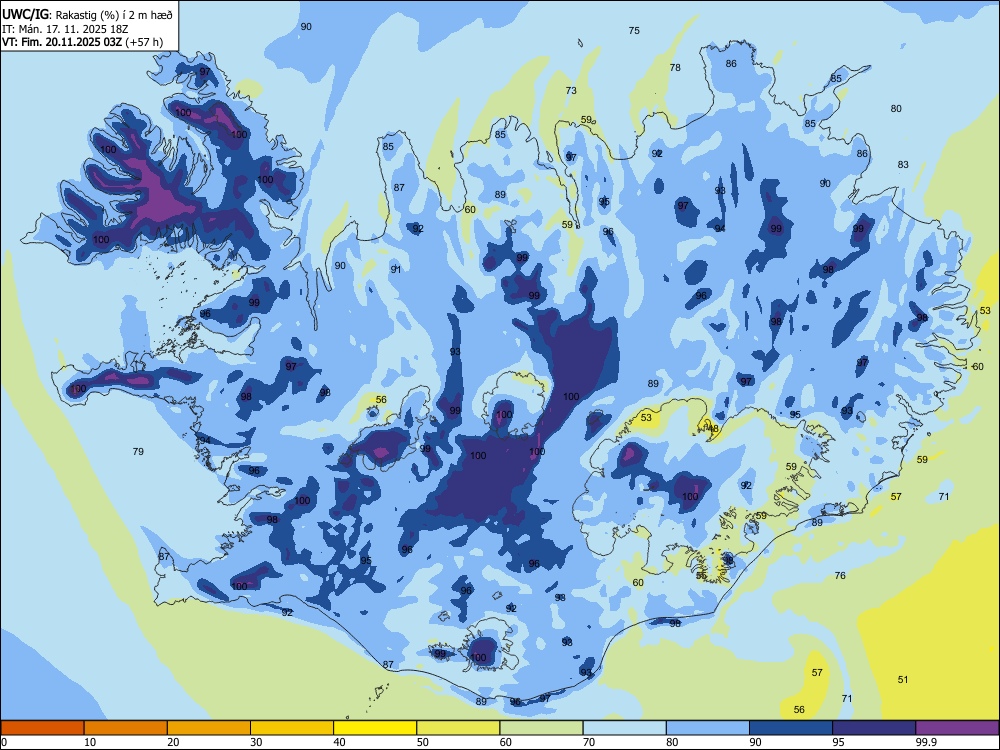Click the 'IT: Mán. 17. 11. 2025 18Z' line
Viewport: 1000px width, 750px height.
click(x=66, y=29)
